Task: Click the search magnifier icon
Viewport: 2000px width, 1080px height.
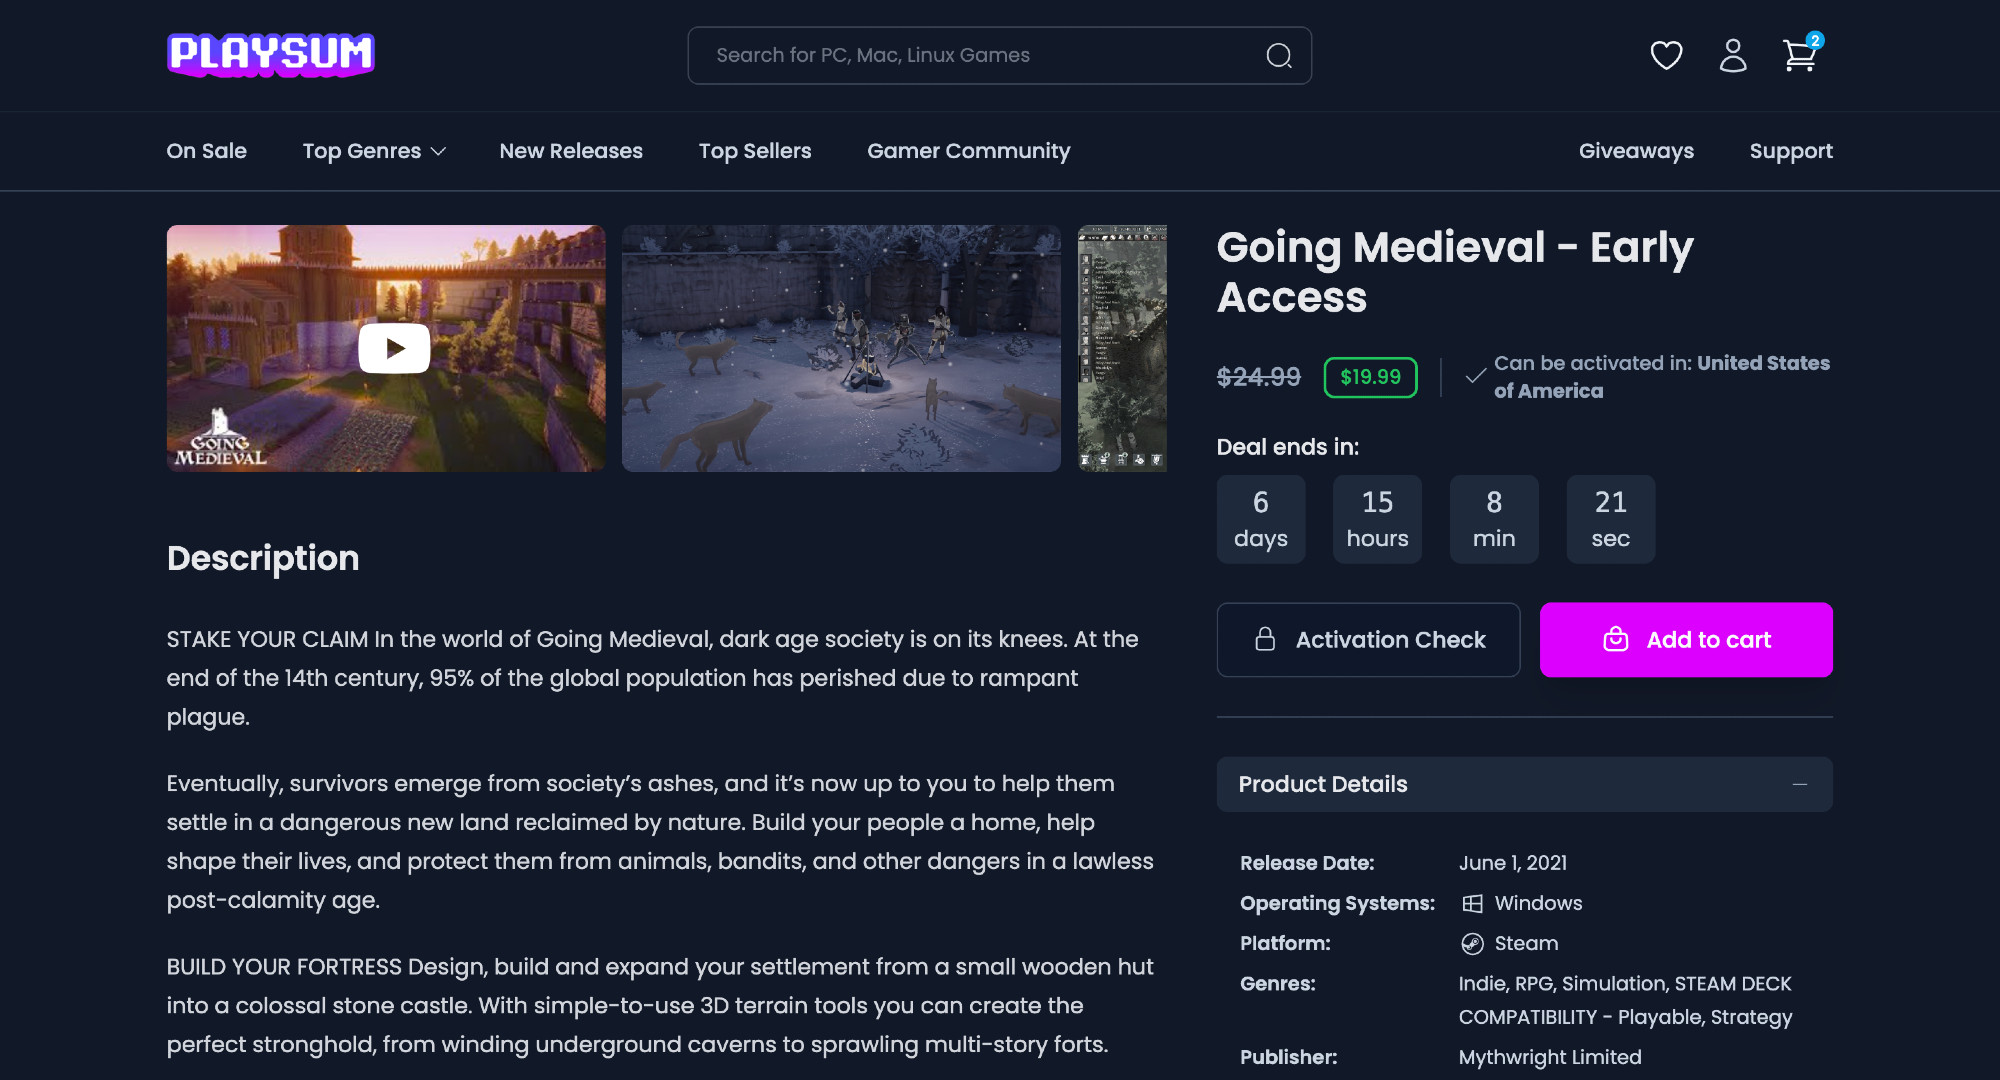Action: point(1279,56)
